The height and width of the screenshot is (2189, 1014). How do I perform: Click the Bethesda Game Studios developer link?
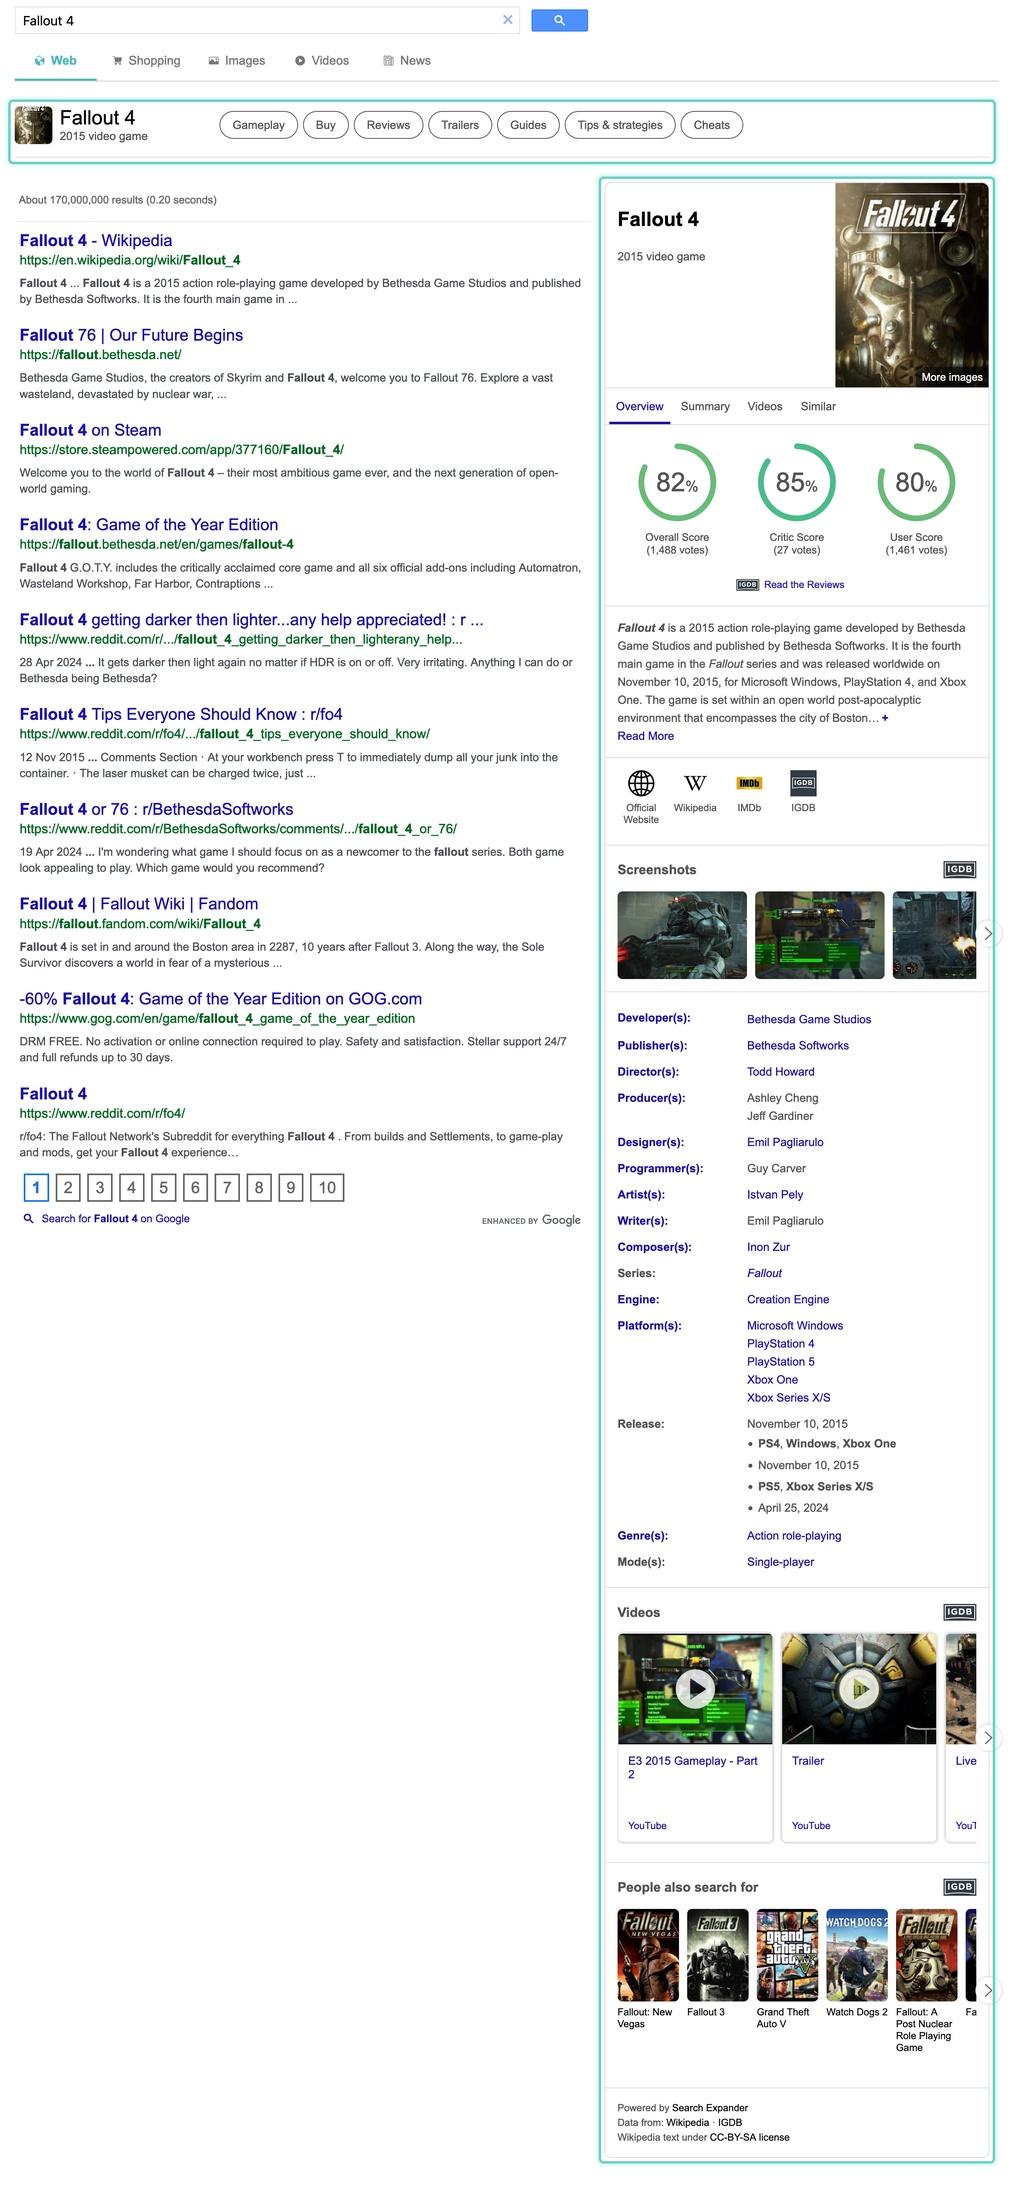point(809,1019)
